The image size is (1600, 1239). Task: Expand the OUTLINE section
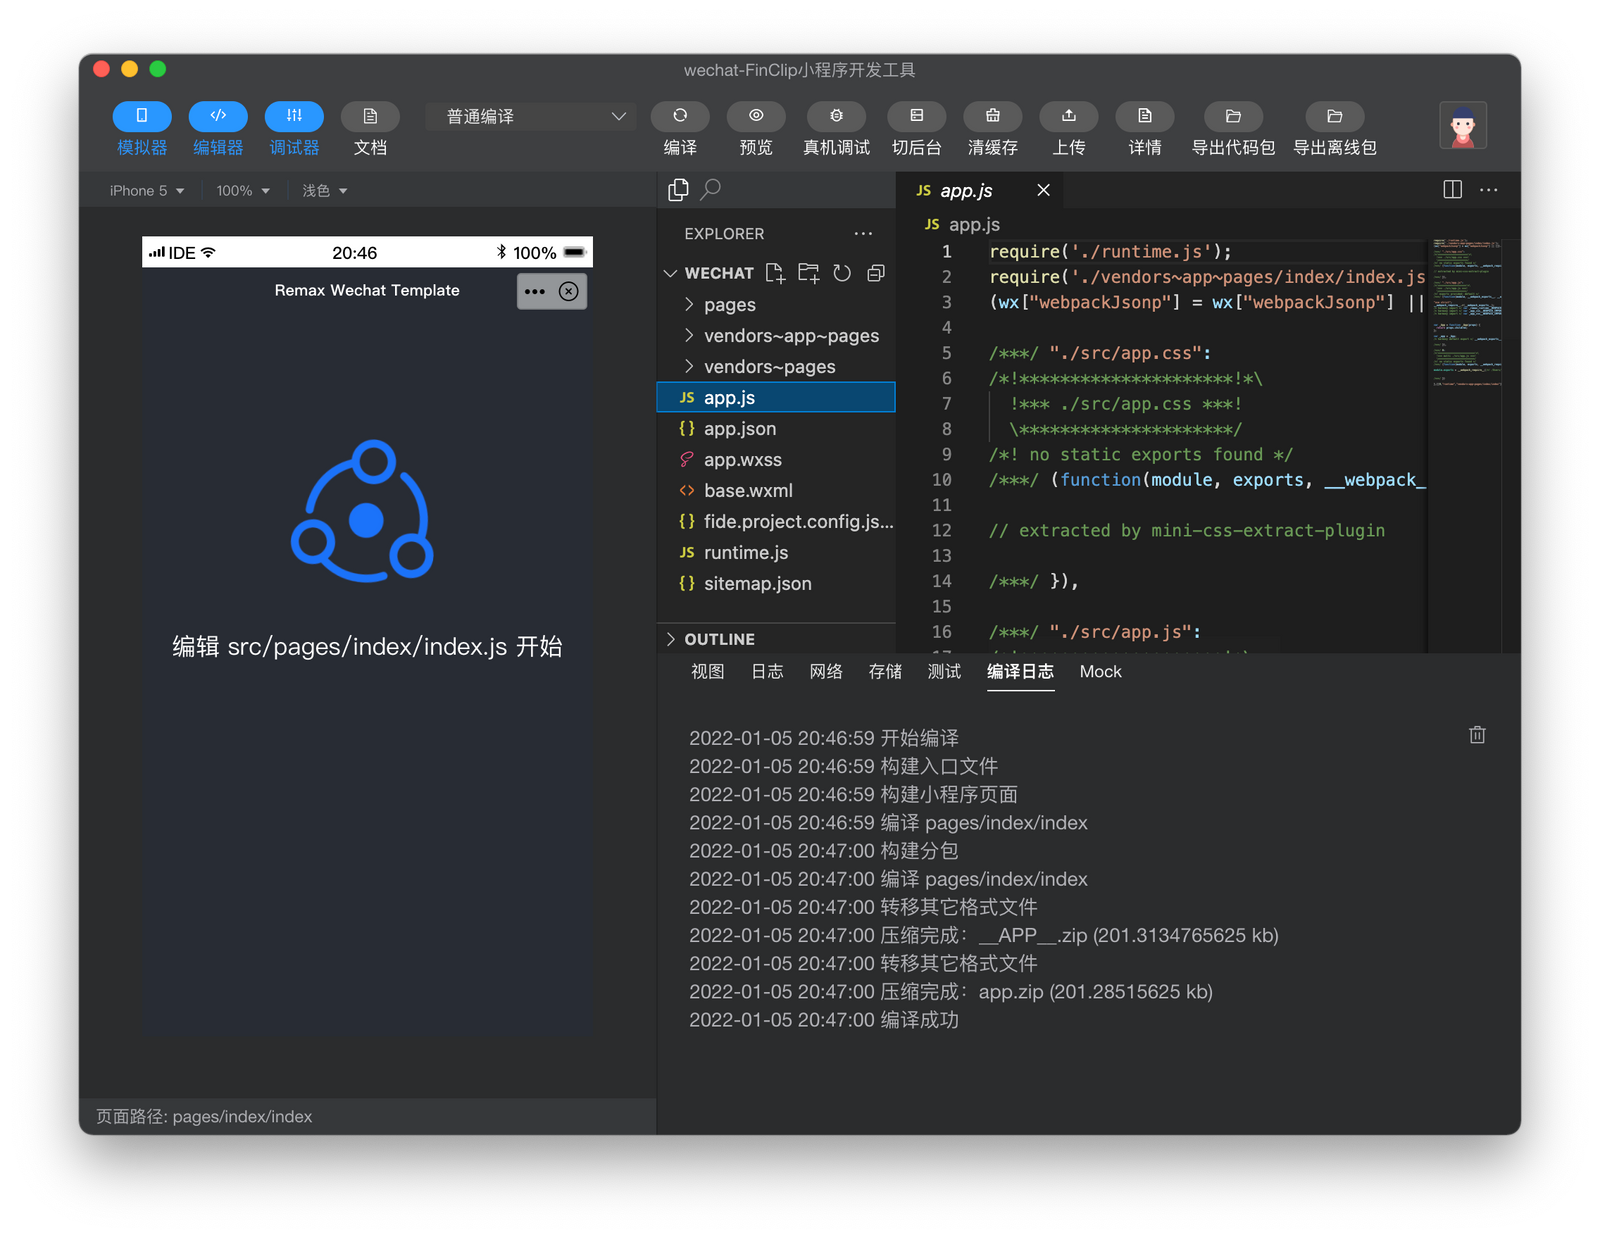(x=776, y=639)
